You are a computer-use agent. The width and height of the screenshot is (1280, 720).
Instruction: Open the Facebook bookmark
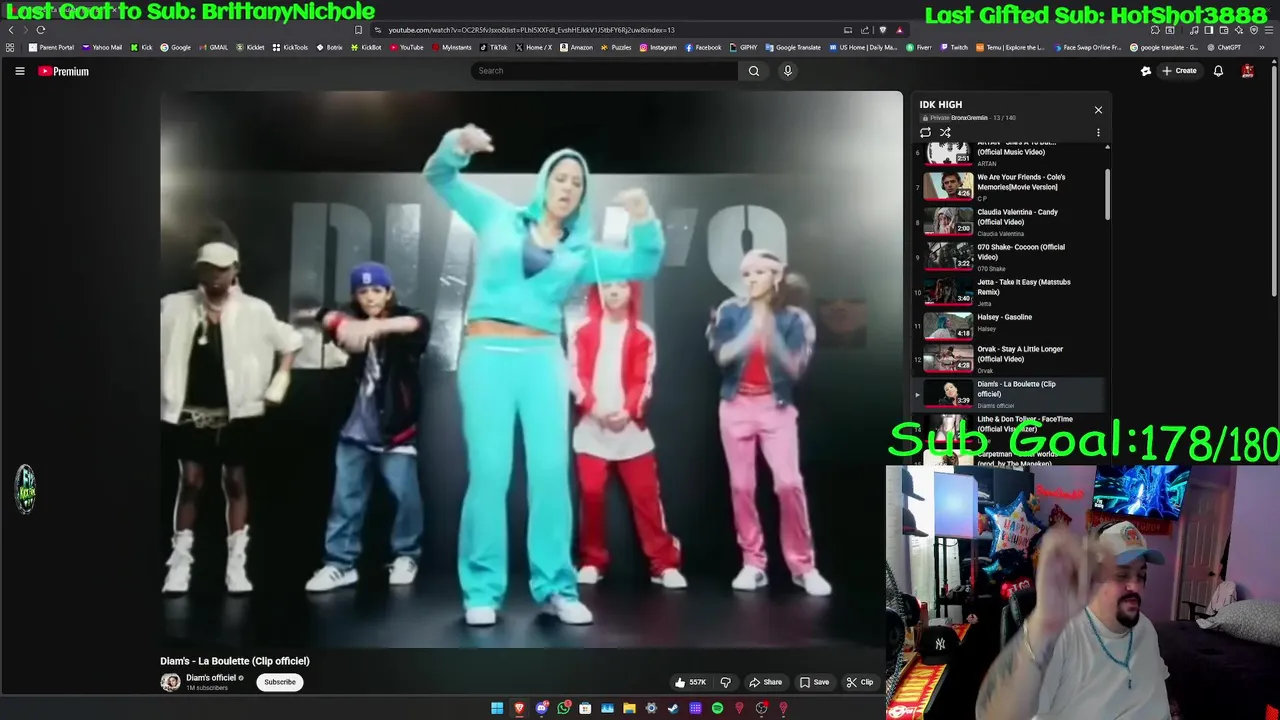coord(704,47)
